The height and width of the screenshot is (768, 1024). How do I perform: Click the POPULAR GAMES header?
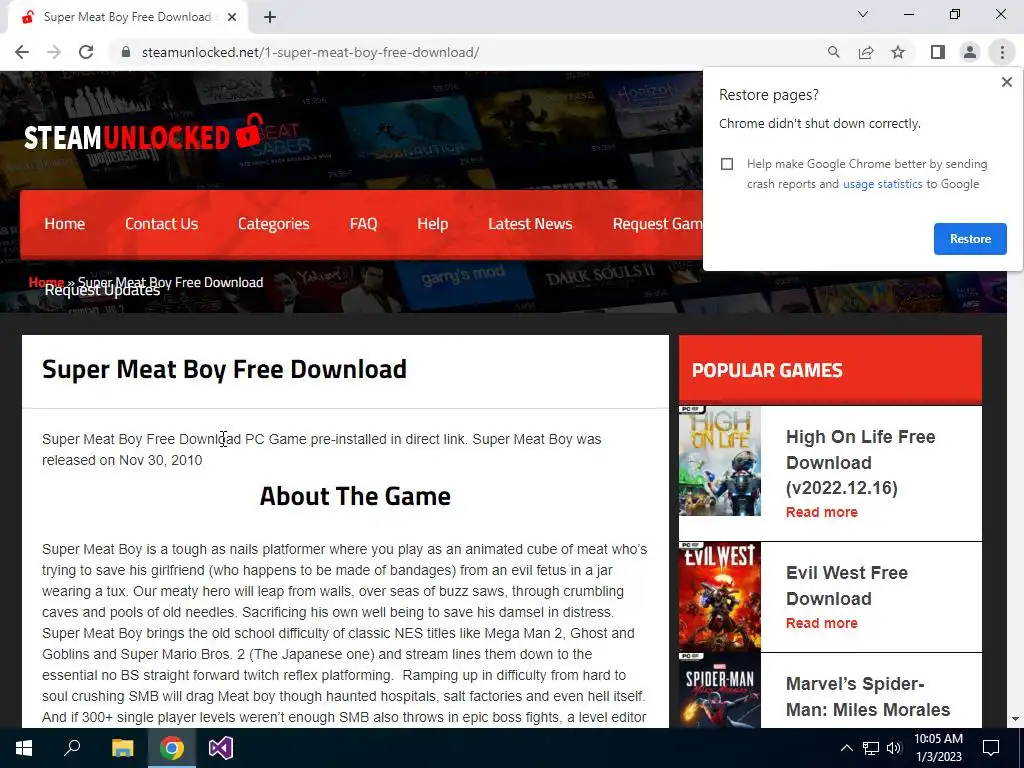pos(767,370)
